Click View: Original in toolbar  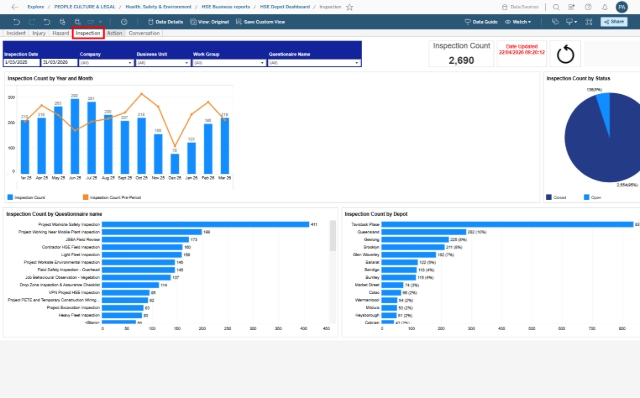(210, 22)
